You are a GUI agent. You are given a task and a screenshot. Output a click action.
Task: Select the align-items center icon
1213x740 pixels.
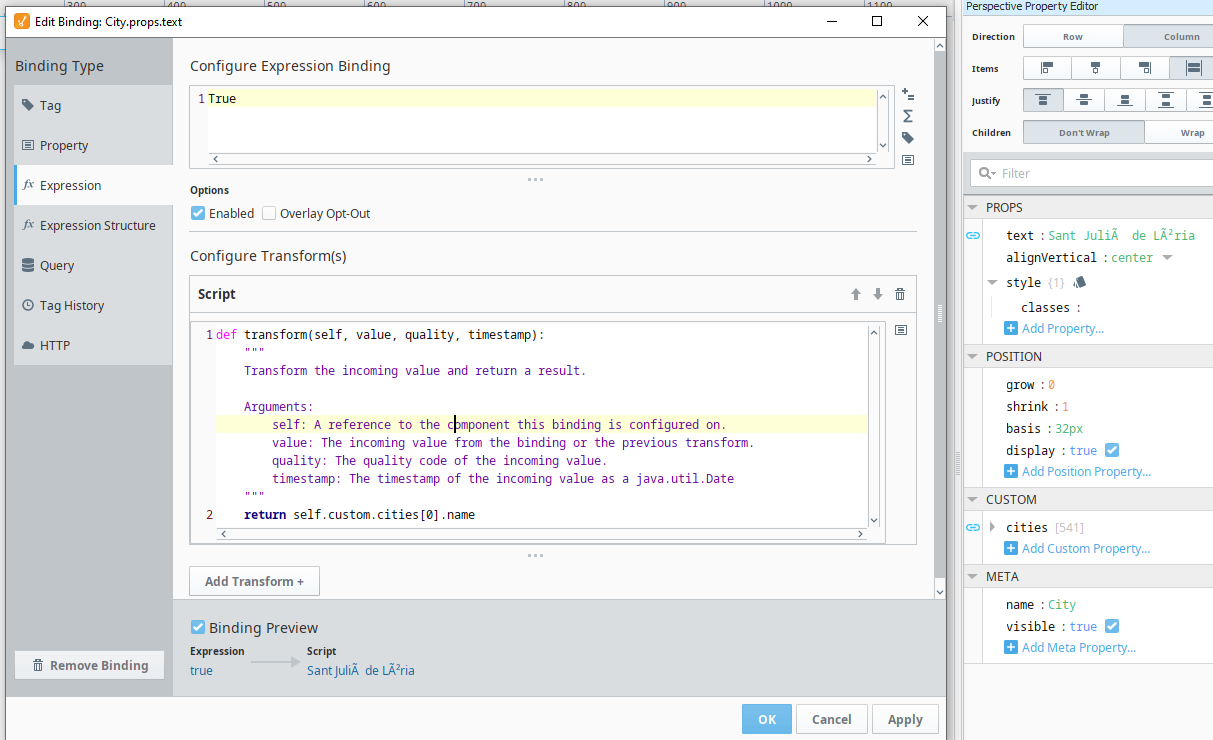pyautogui.click(x=1096, y=69)
